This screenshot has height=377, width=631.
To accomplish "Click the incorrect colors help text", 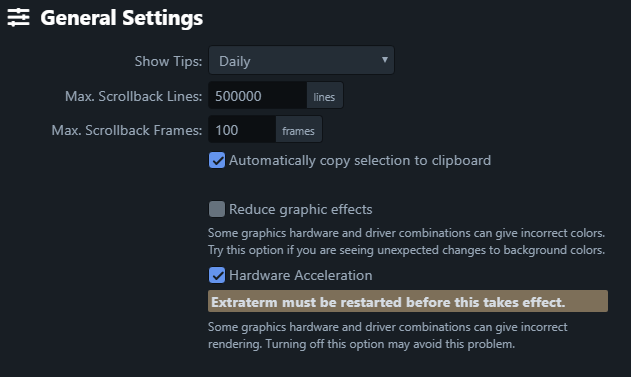I will click(406, 241).
